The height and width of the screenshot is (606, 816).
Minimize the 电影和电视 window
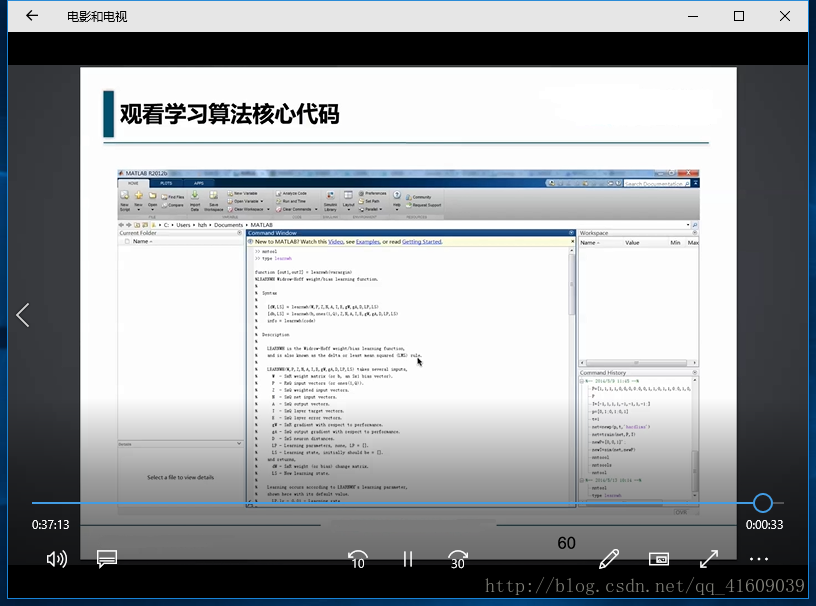point(693,16)
